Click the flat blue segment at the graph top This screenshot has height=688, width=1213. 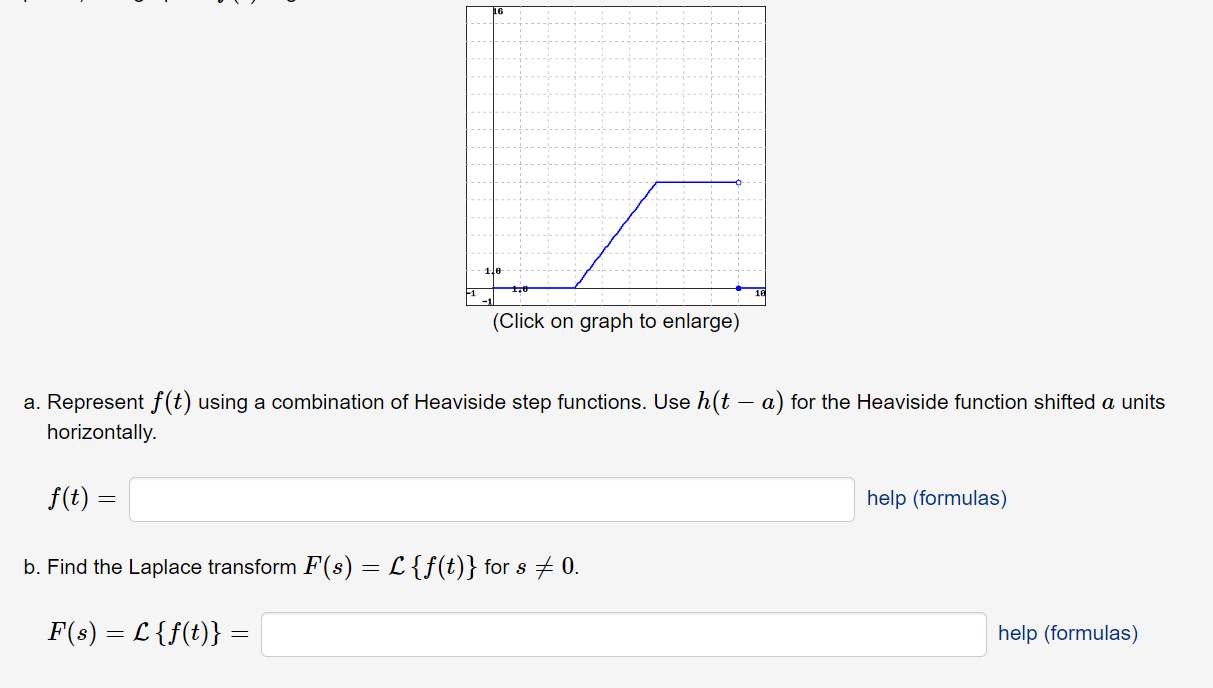click(x=695, y=182)
